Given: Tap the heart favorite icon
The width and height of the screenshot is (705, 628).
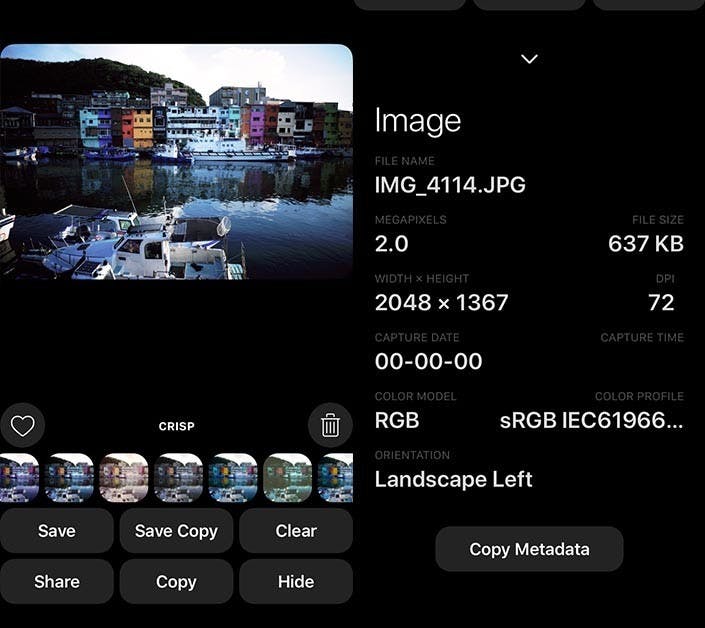Looking at the screenshot, I should point(22,425).
